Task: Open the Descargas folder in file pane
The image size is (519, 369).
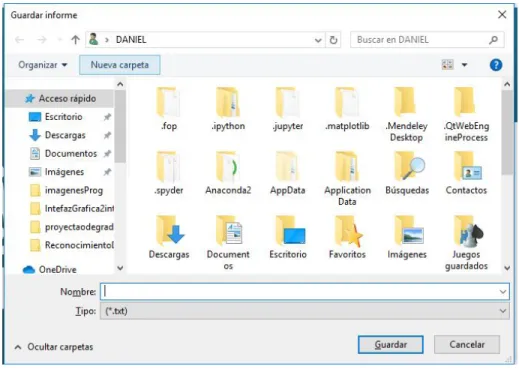Action: coord(169,237)
